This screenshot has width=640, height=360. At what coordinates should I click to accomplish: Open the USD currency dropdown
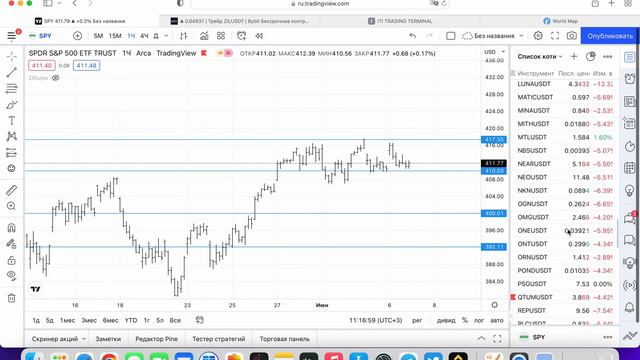tap(494, 52)
